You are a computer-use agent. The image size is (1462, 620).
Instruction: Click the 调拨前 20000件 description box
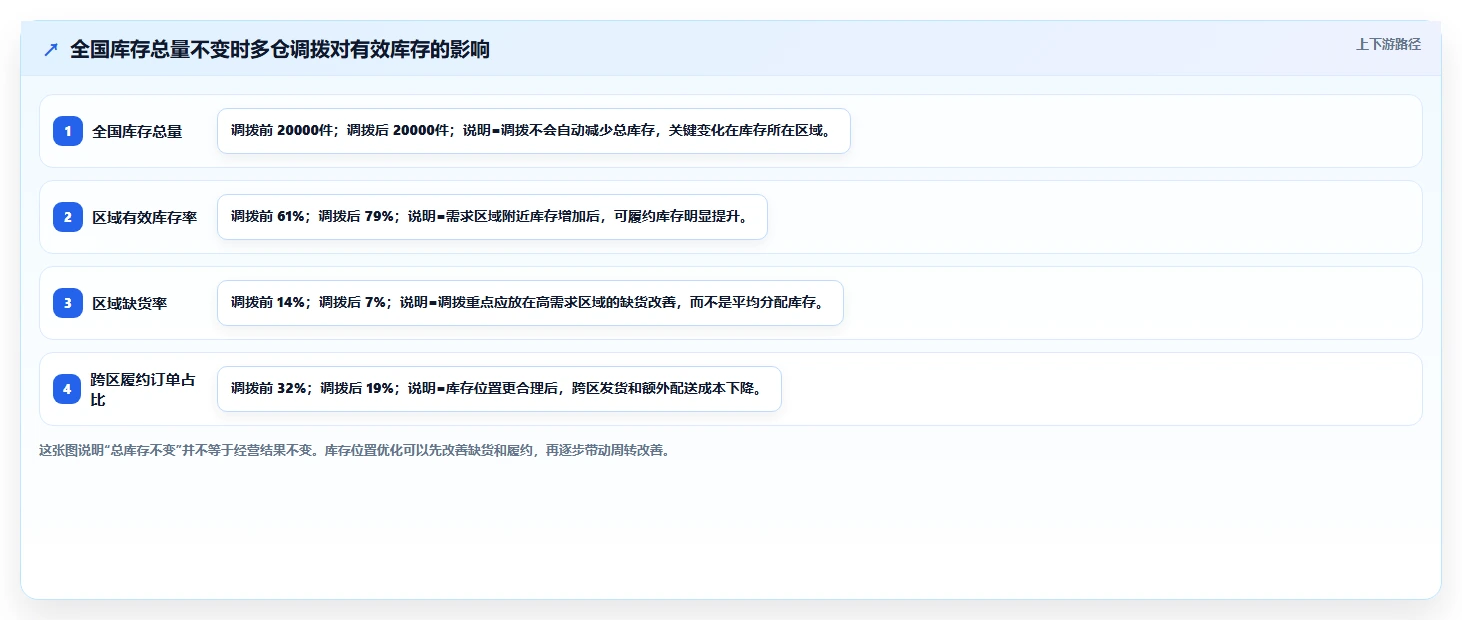click(534, 131)
